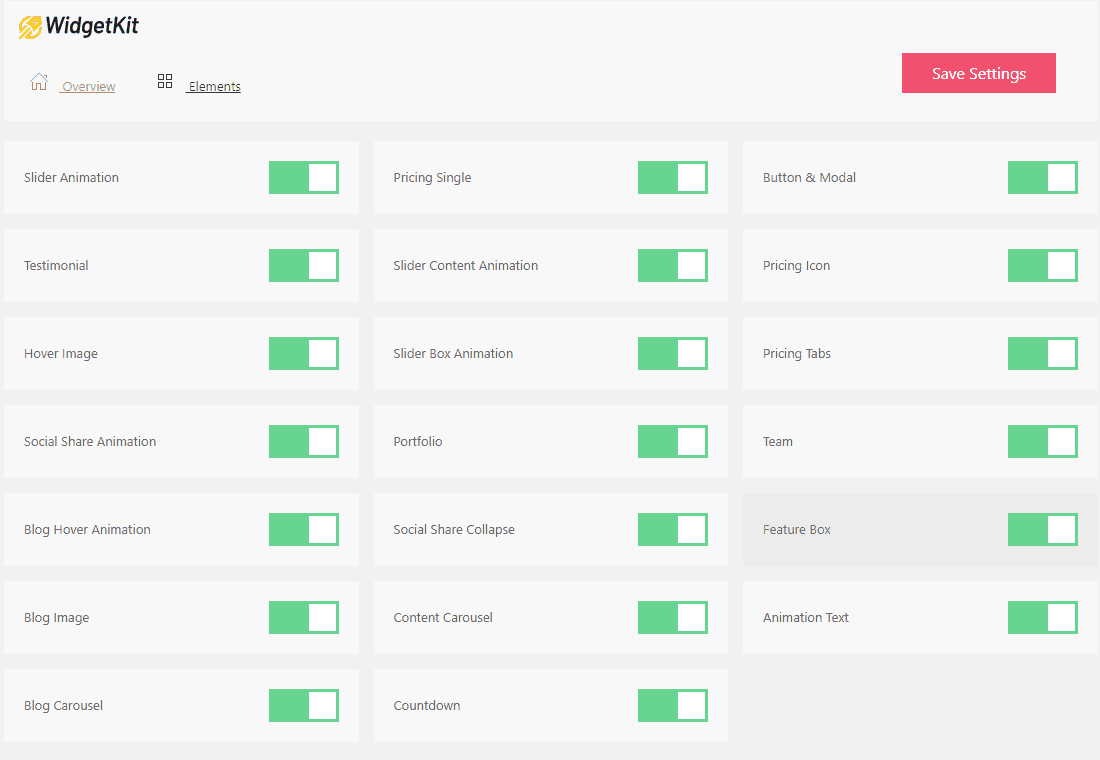Viewport: 1100px width, 760px height.
Task: Click the home icon beside Overview
Action: tap(38, 82)
